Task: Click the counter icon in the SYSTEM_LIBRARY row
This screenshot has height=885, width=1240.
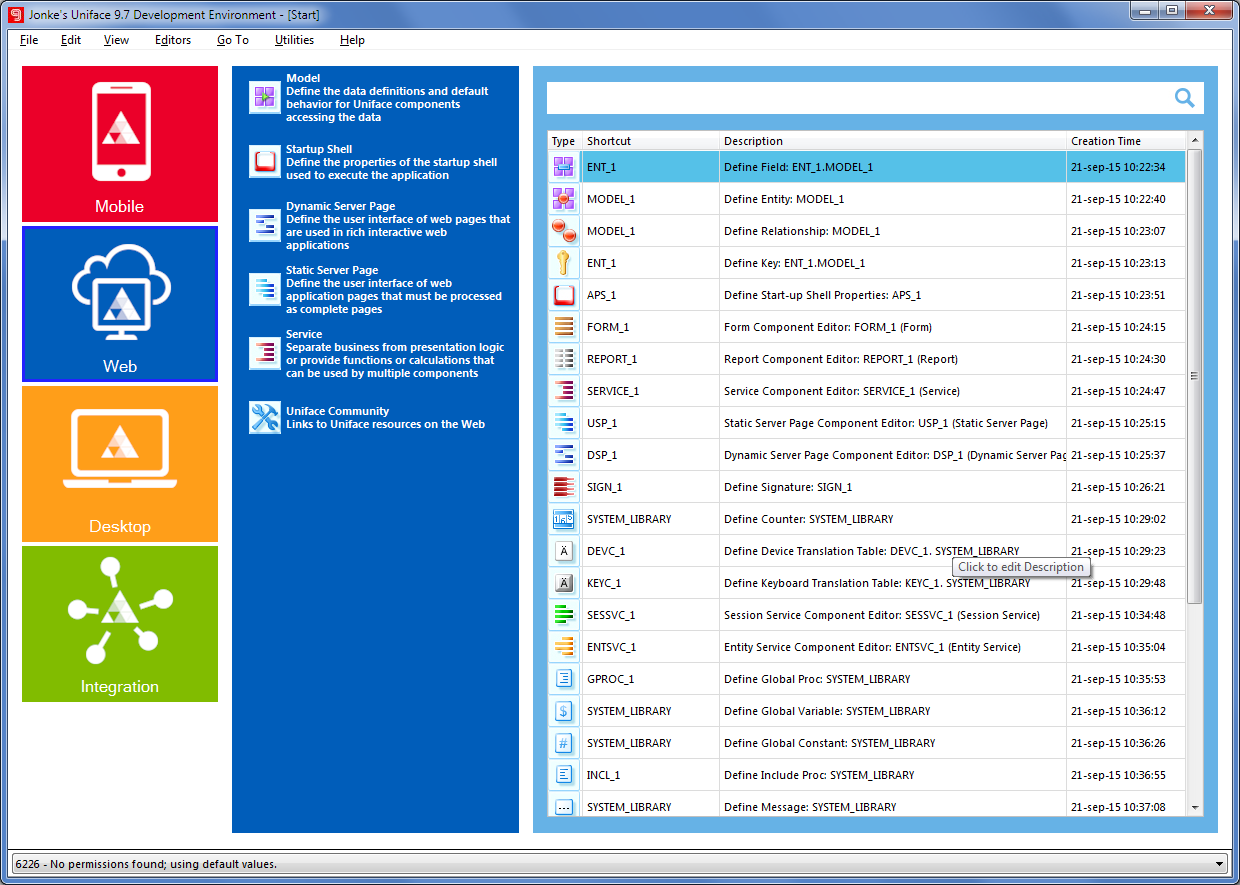Action: [563, 518]
